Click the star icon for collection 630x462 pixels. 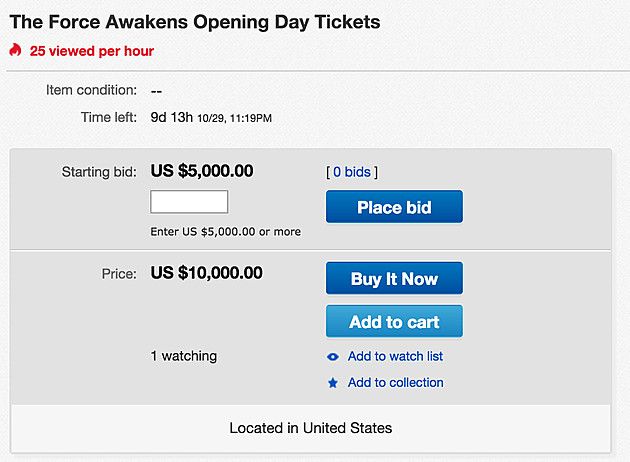click(333, 383)
